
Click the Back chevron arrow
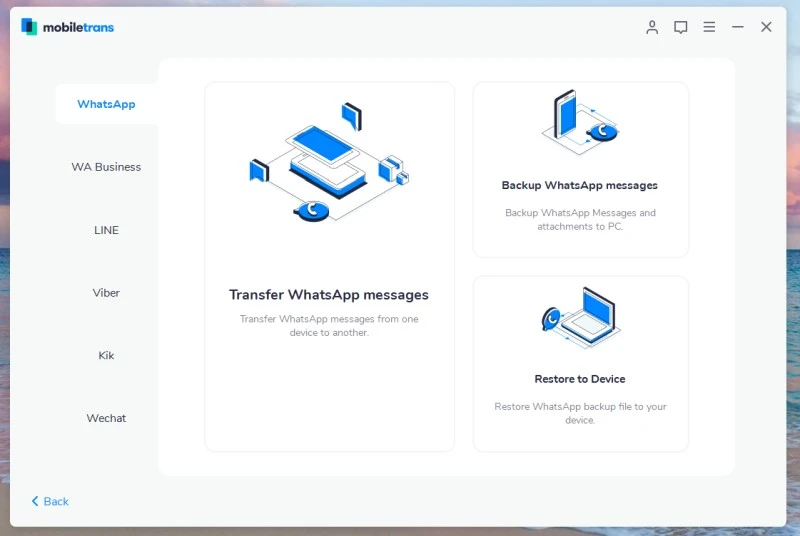click(35, 501)
